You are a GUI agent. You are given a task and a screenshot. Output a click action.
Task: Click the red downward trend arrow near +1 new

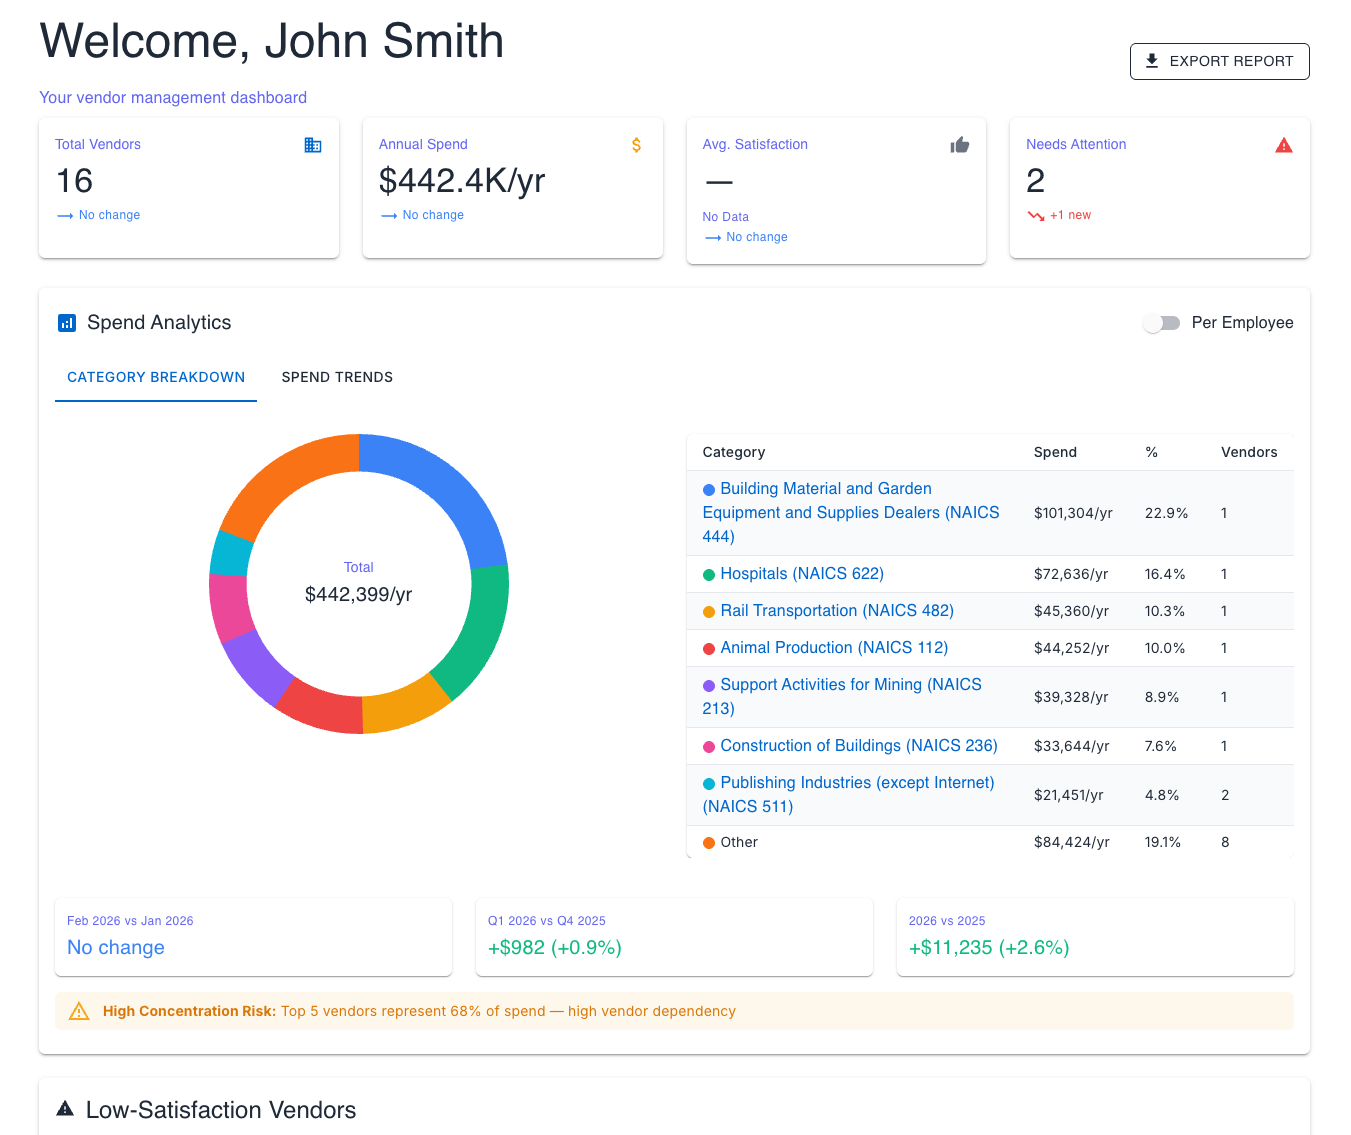point(1036,215)
